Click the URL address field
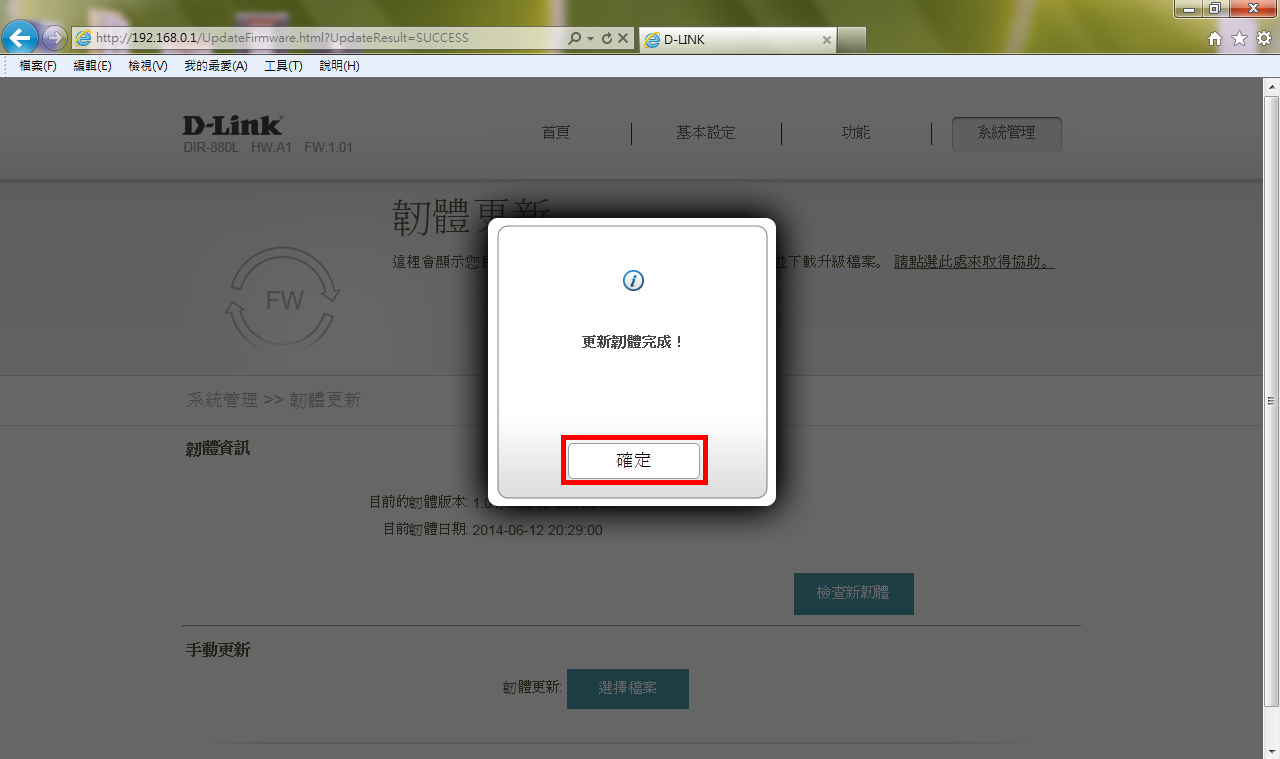This screenshot has height=759, width=1280. [x=320, y=38]
